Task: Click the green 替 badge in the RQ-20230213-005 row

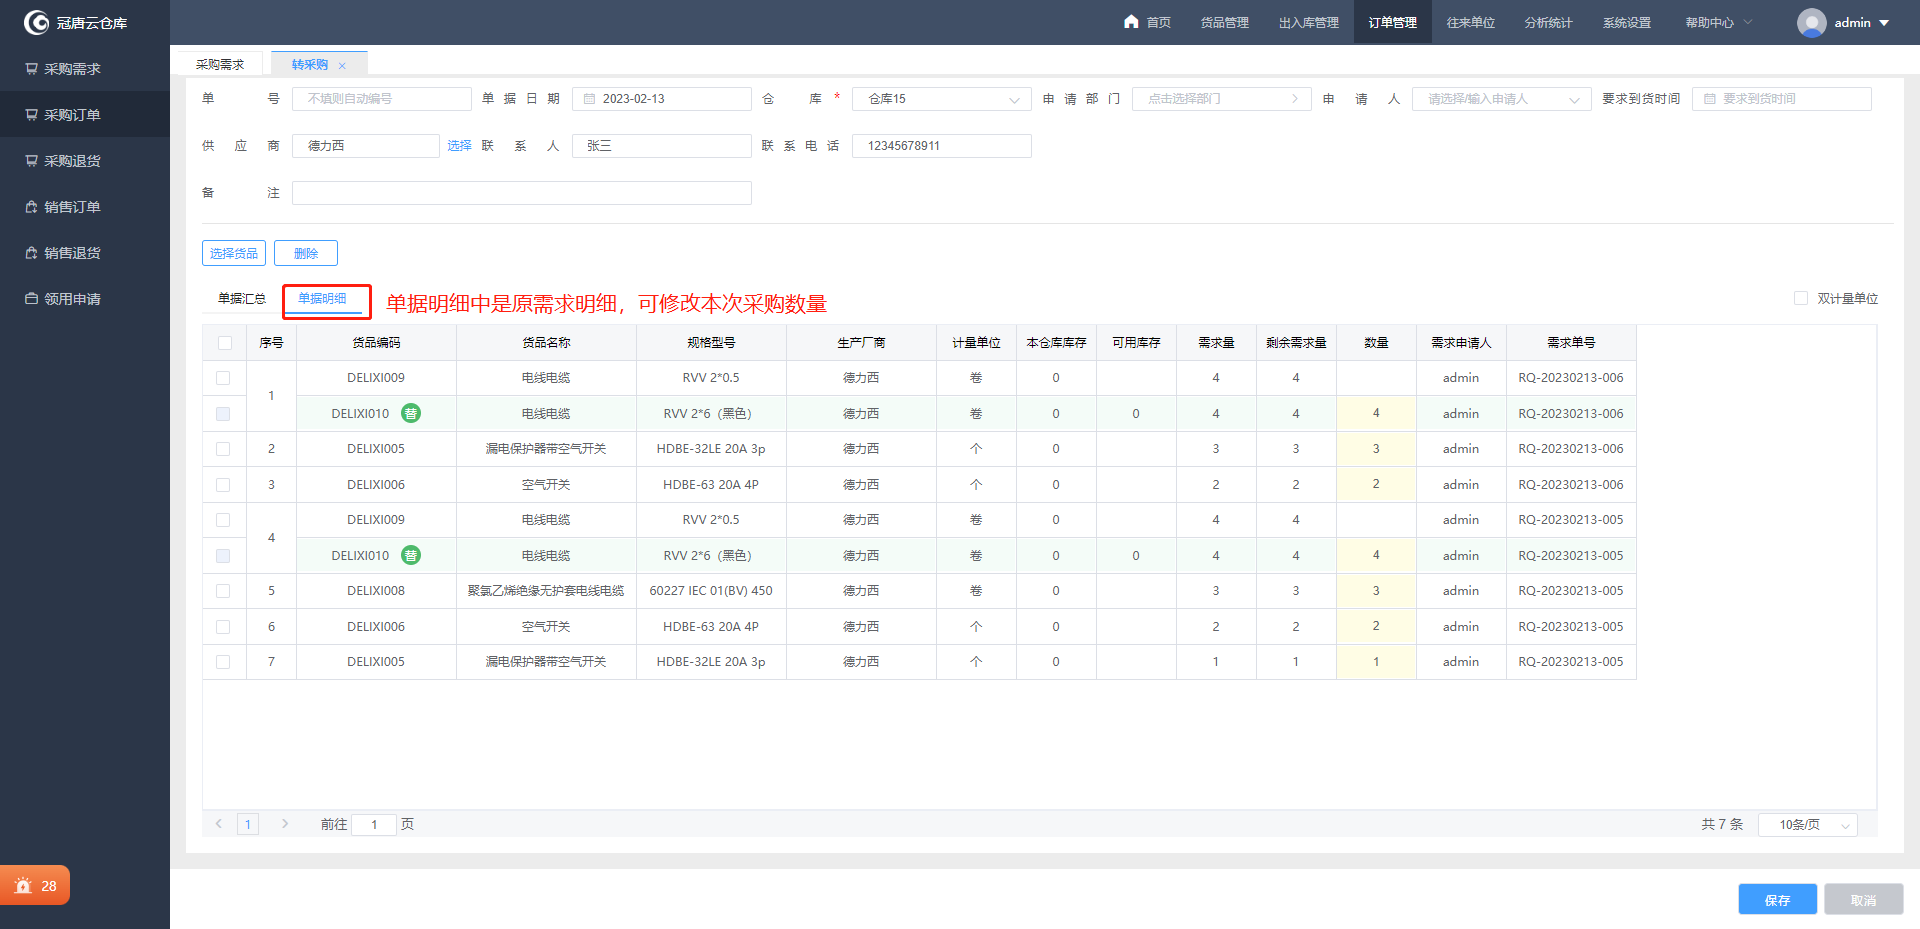Action: (x=411, y=555)
